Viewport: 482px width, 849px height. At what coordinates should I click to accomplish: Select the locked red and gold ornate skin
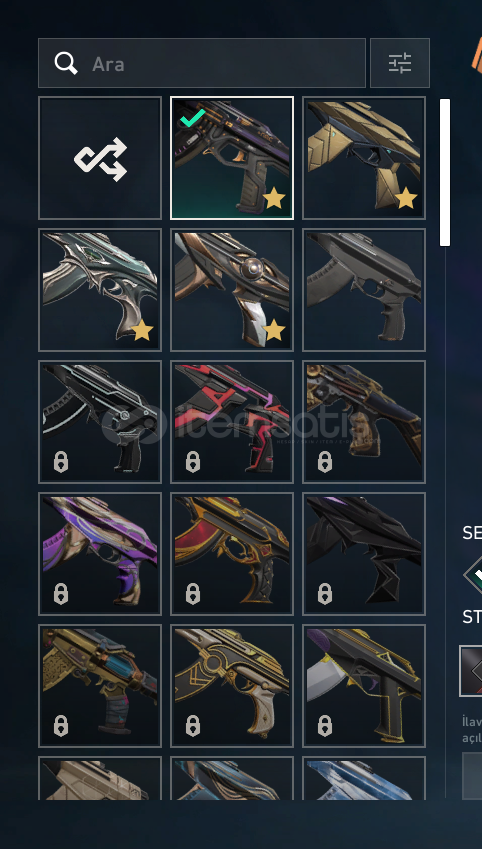[232, 554]
